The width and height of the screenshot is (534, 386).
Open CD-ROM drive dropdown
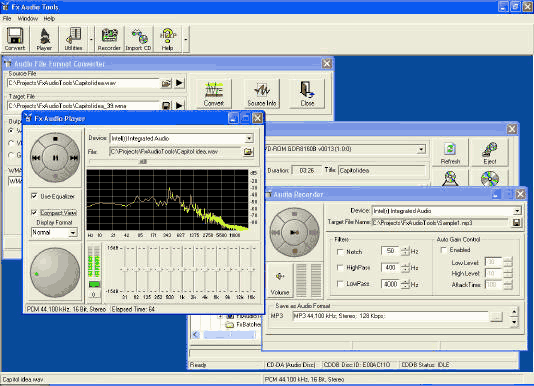pos(421,149)
